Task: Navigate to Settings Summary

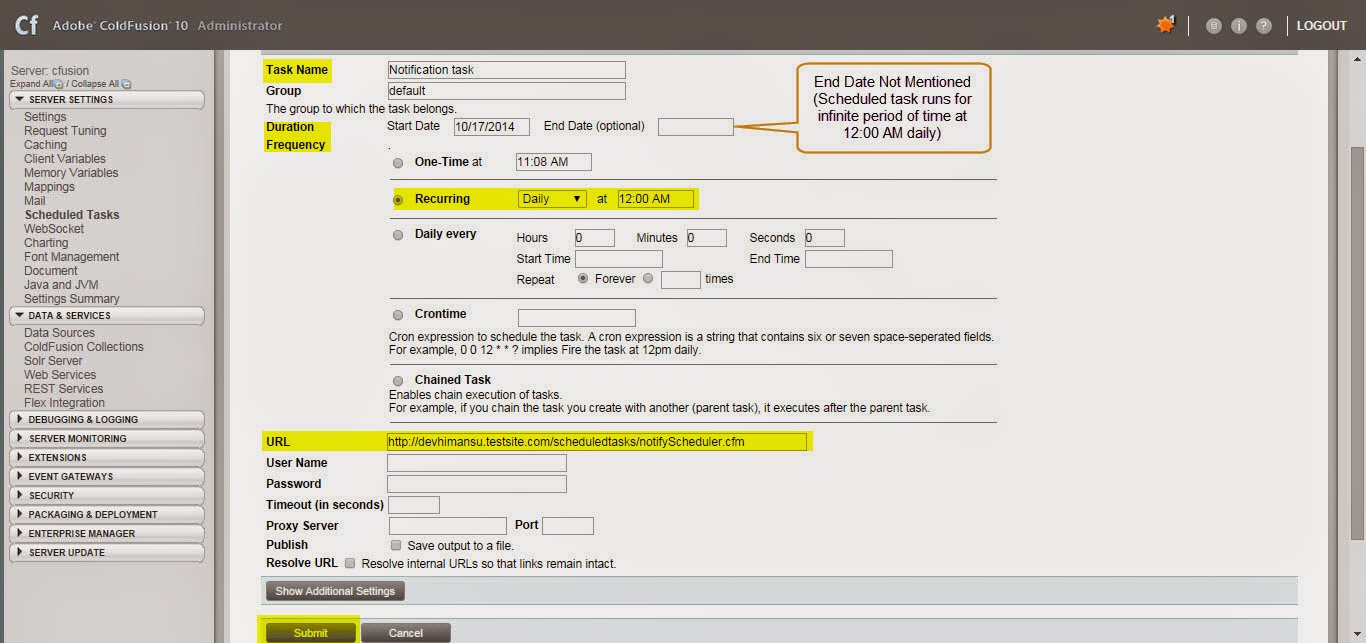Action: pyautogui.click(x=71, y=298)
